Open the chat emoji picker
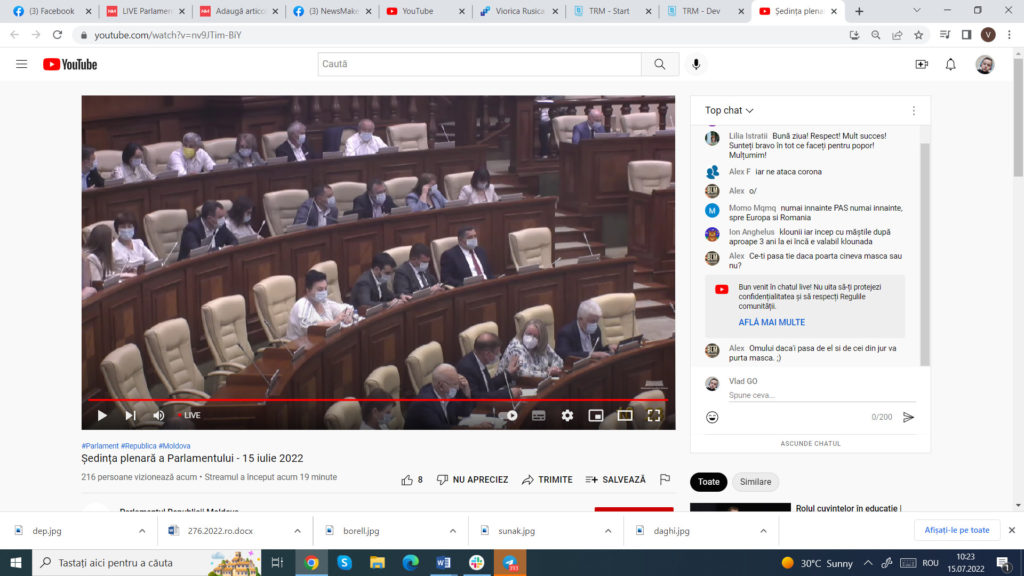 [712, 417]
